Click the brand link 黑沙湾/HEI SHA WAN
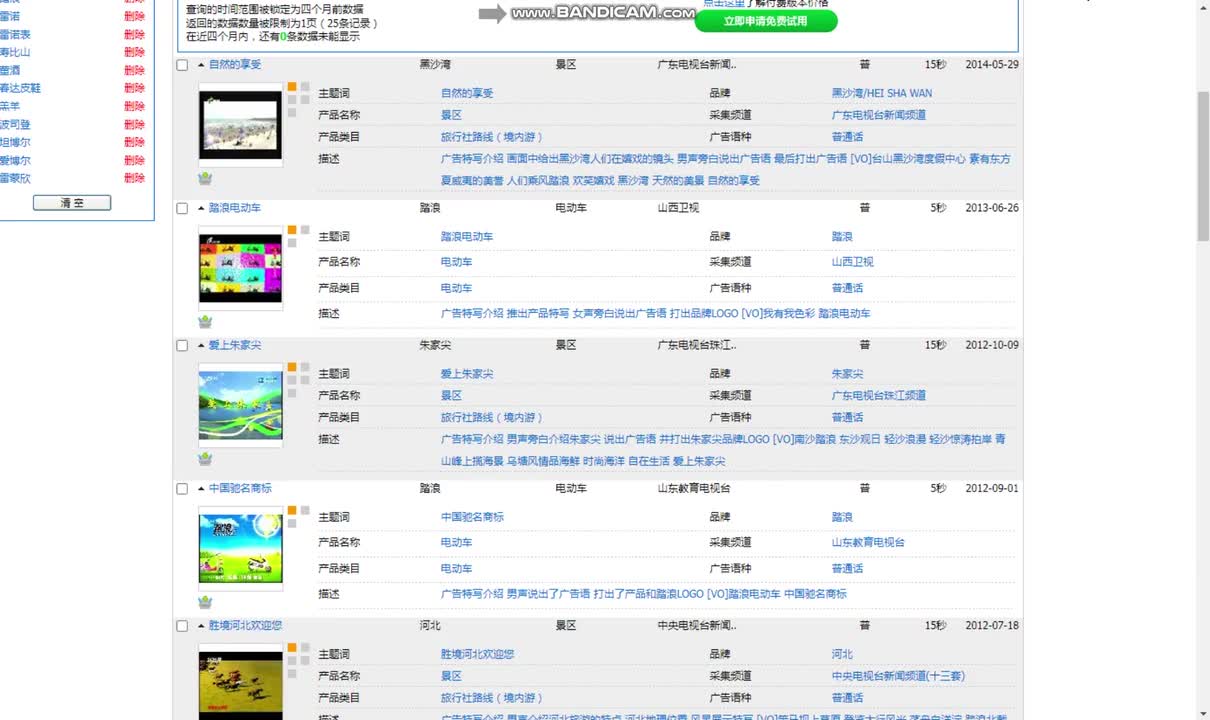This screenshot has width=1210, height=720. coord(882,94)
